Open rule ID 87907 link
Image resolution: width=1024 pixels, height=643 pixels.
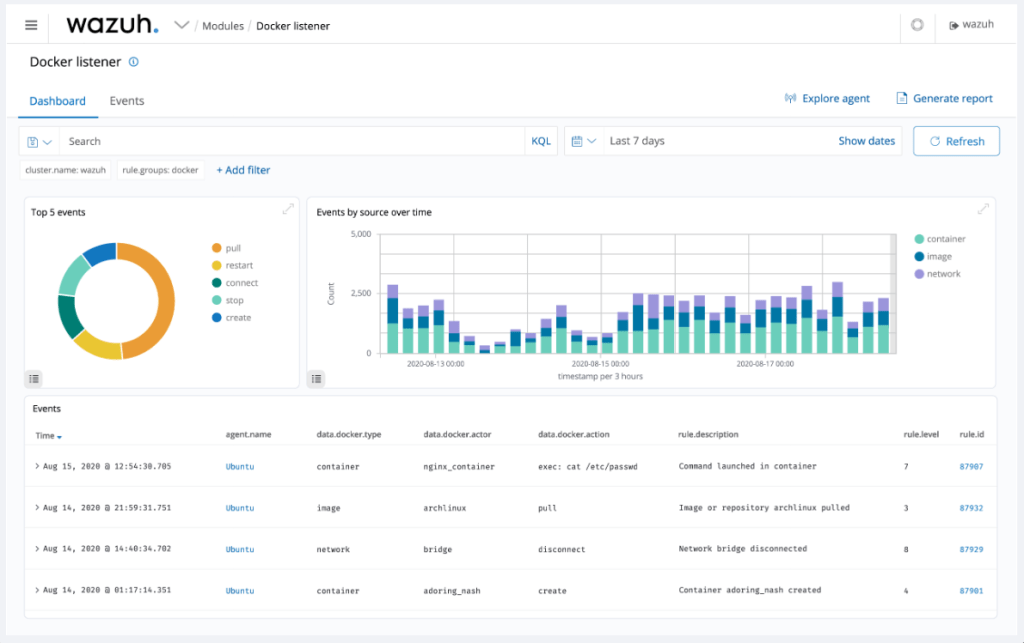pos(971,466)
